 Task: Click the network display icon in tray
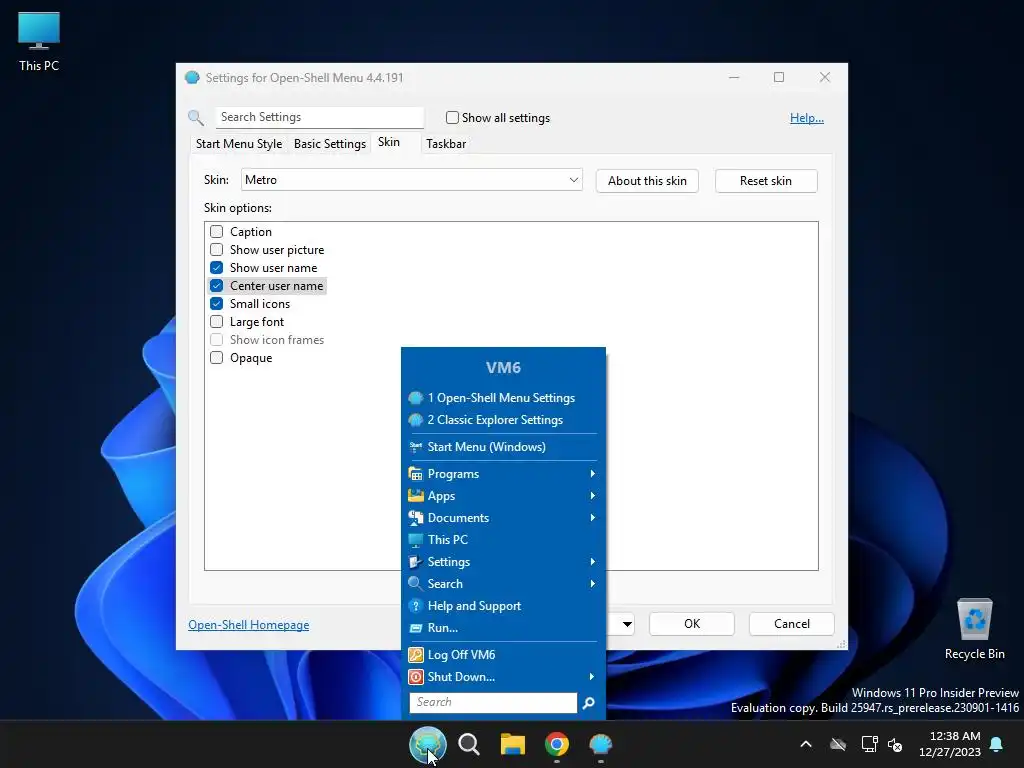tap(869, 744)
